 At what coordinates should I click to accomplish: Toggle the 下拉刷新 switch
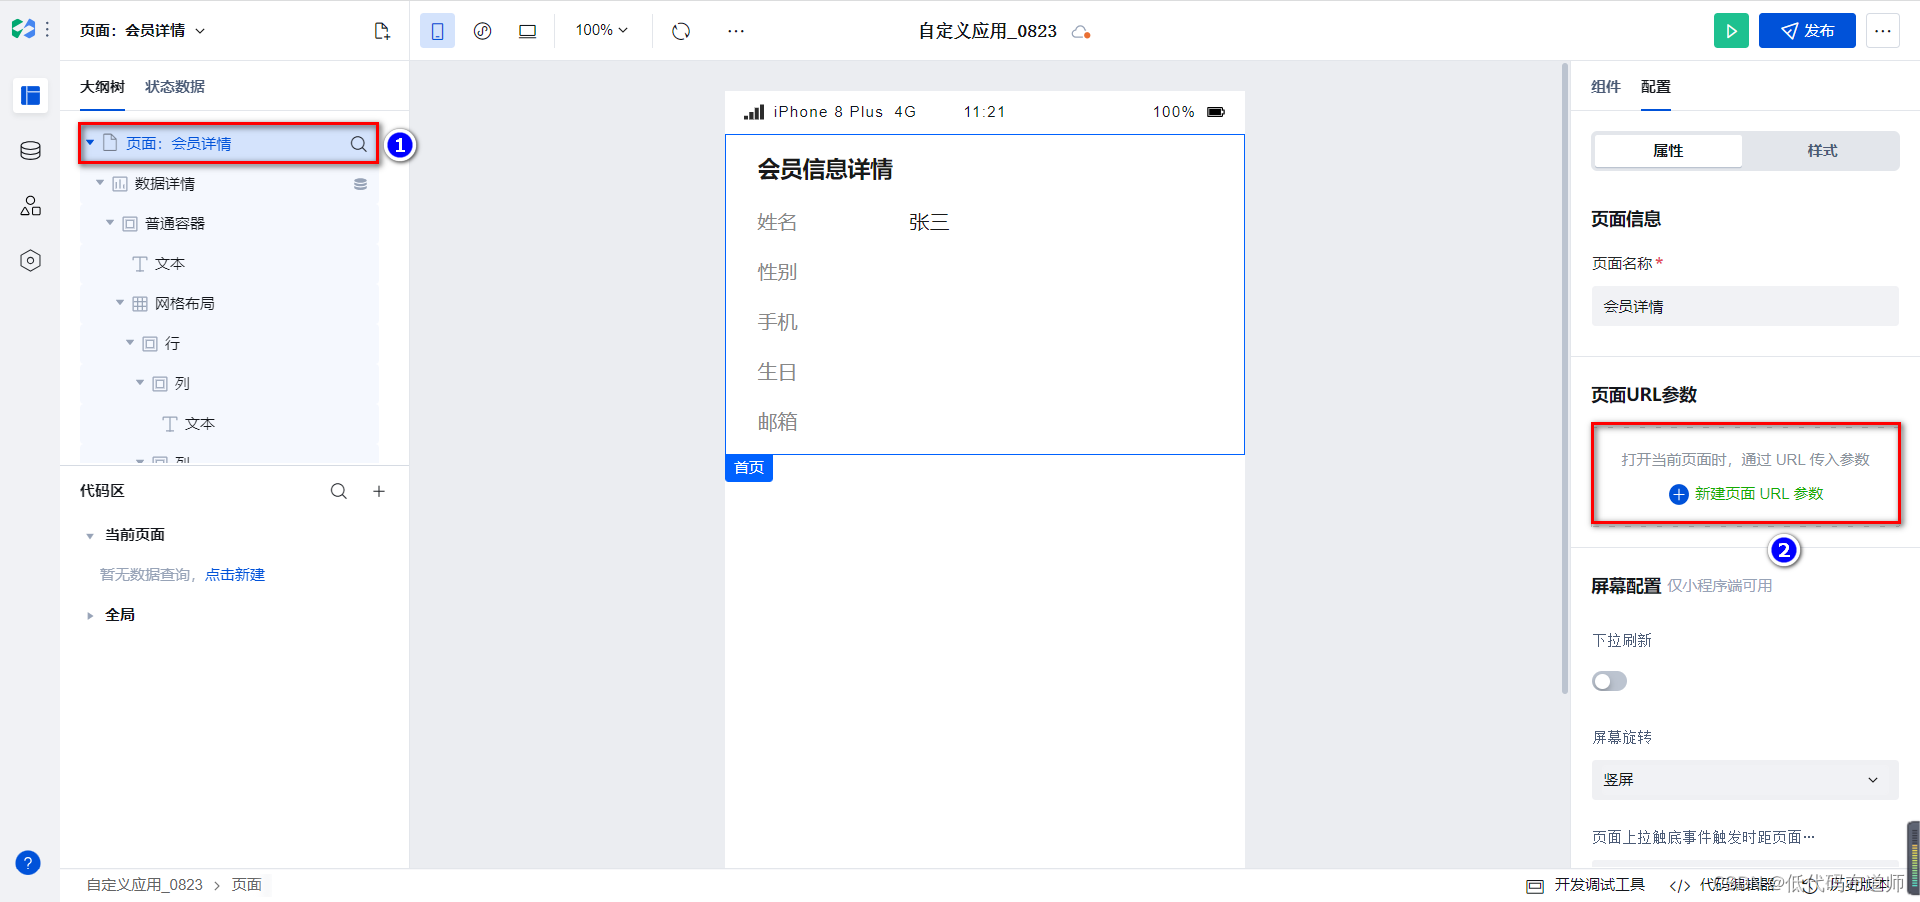click(x=1610, y=681)
